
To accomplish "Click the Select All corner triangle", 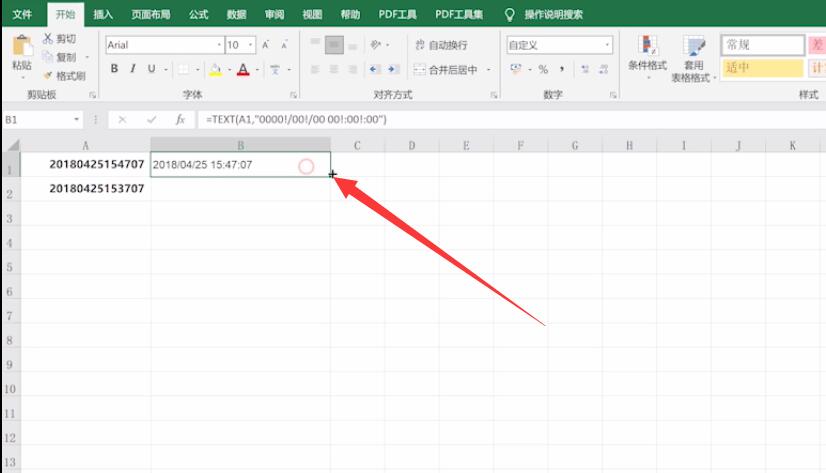I will [x=12, y=145].
